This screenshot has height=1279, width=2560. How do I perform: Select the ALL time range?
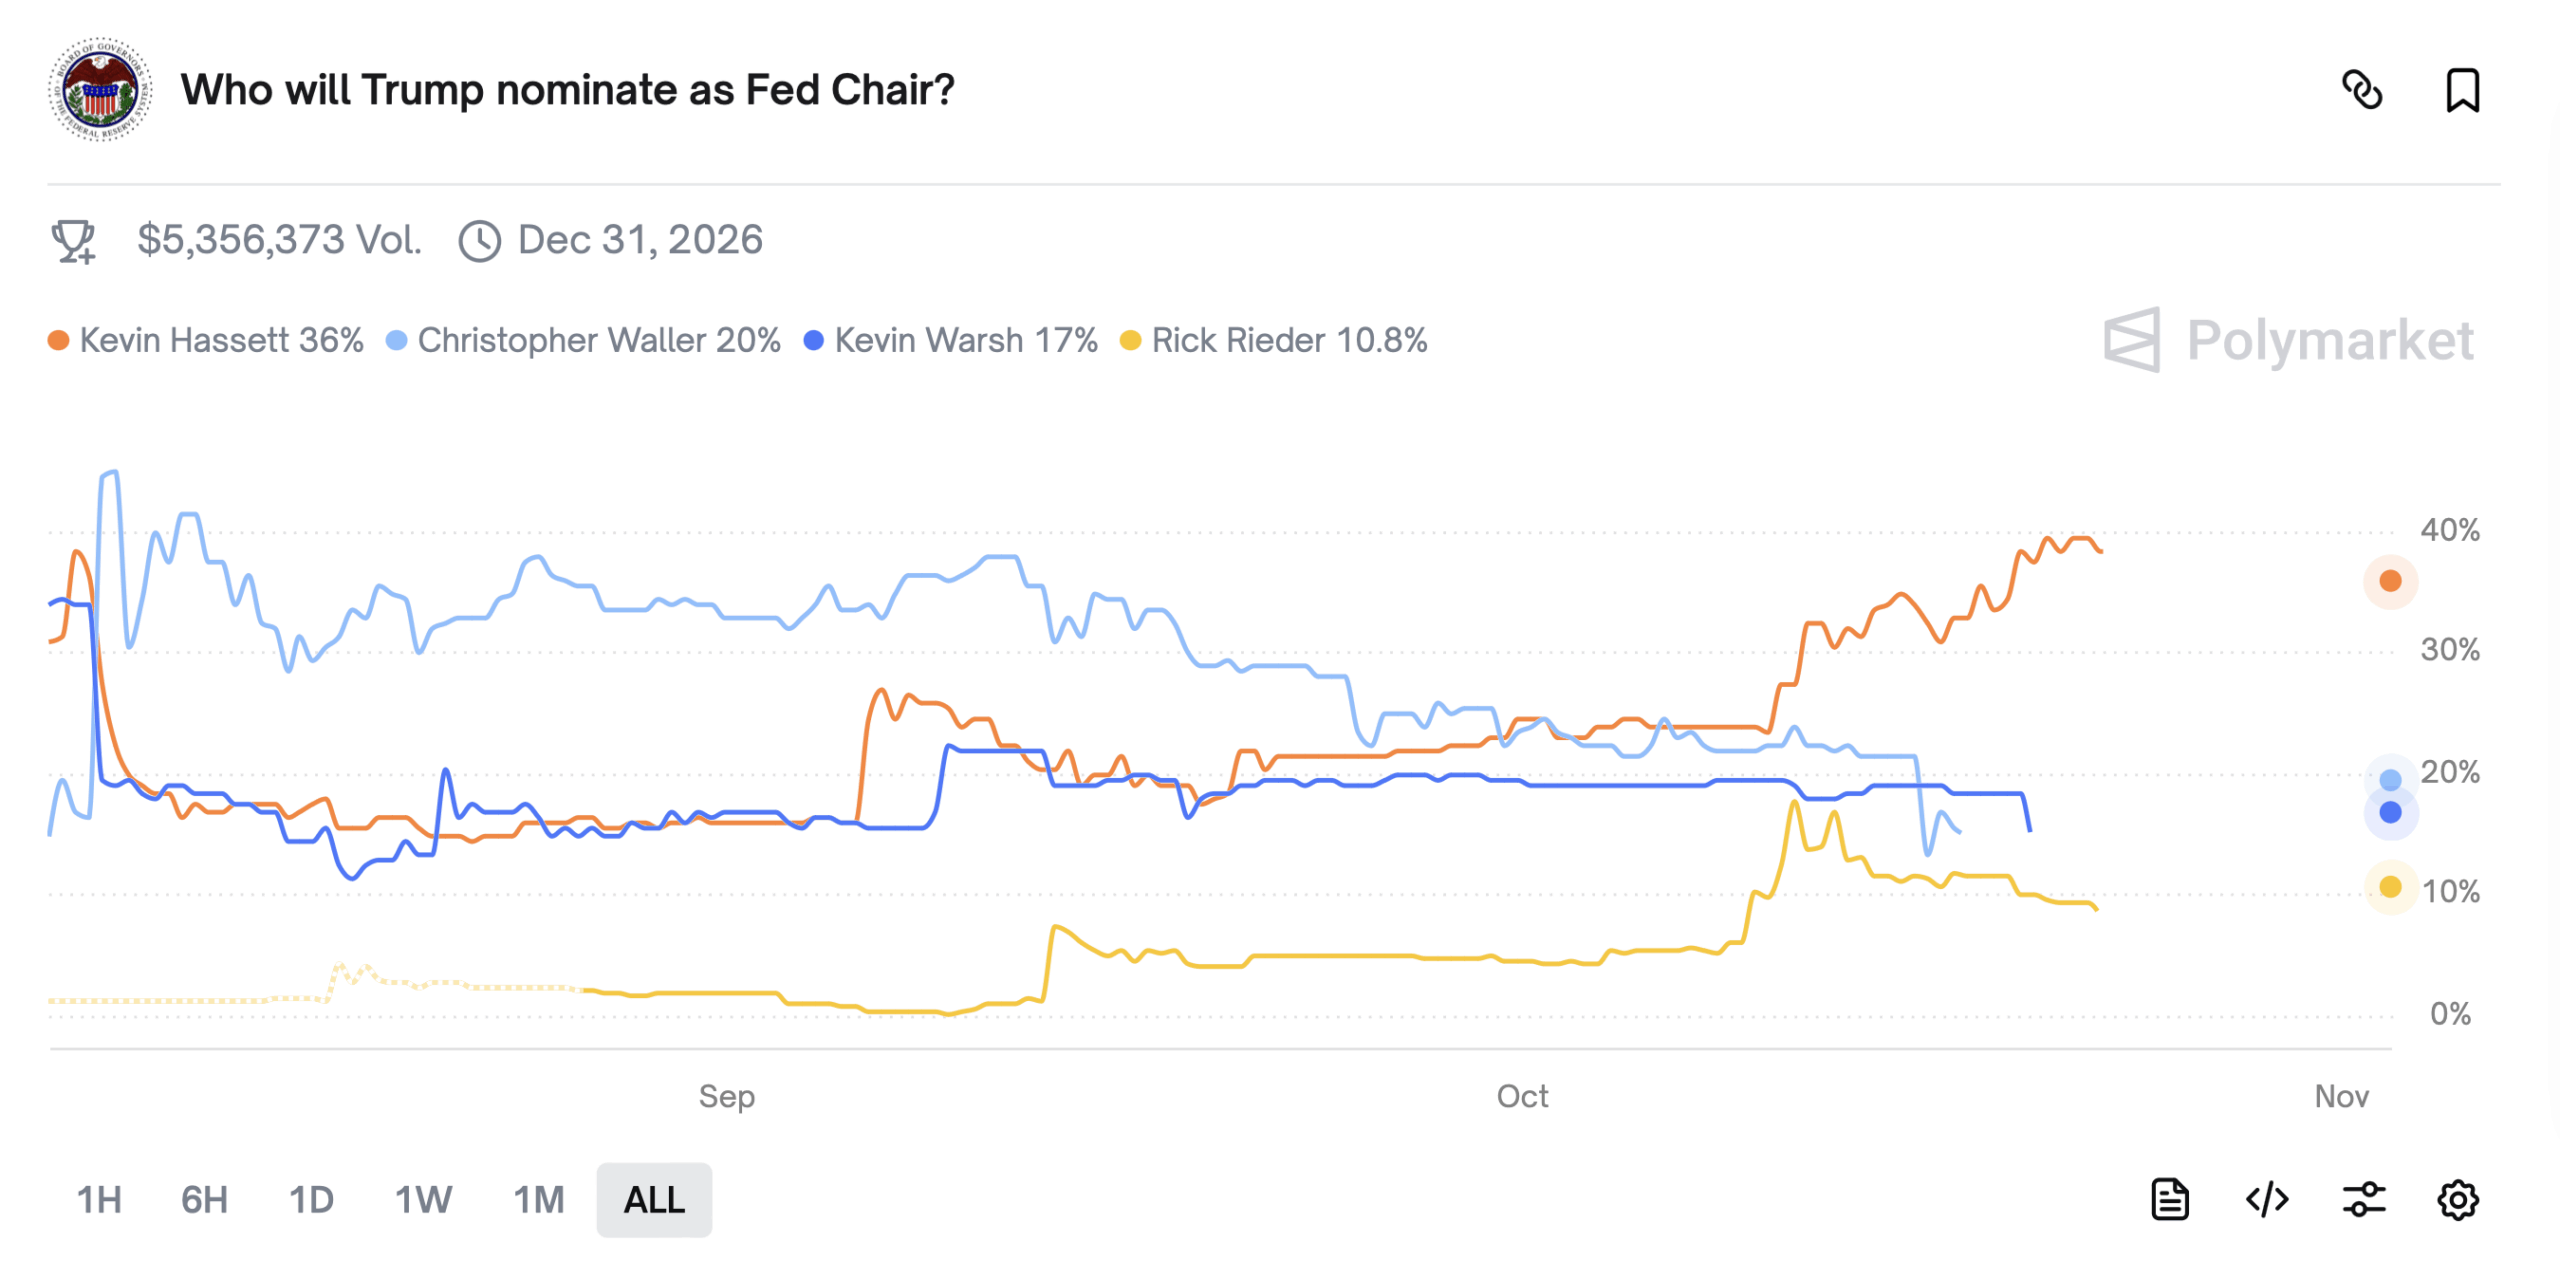point(654,1199)
